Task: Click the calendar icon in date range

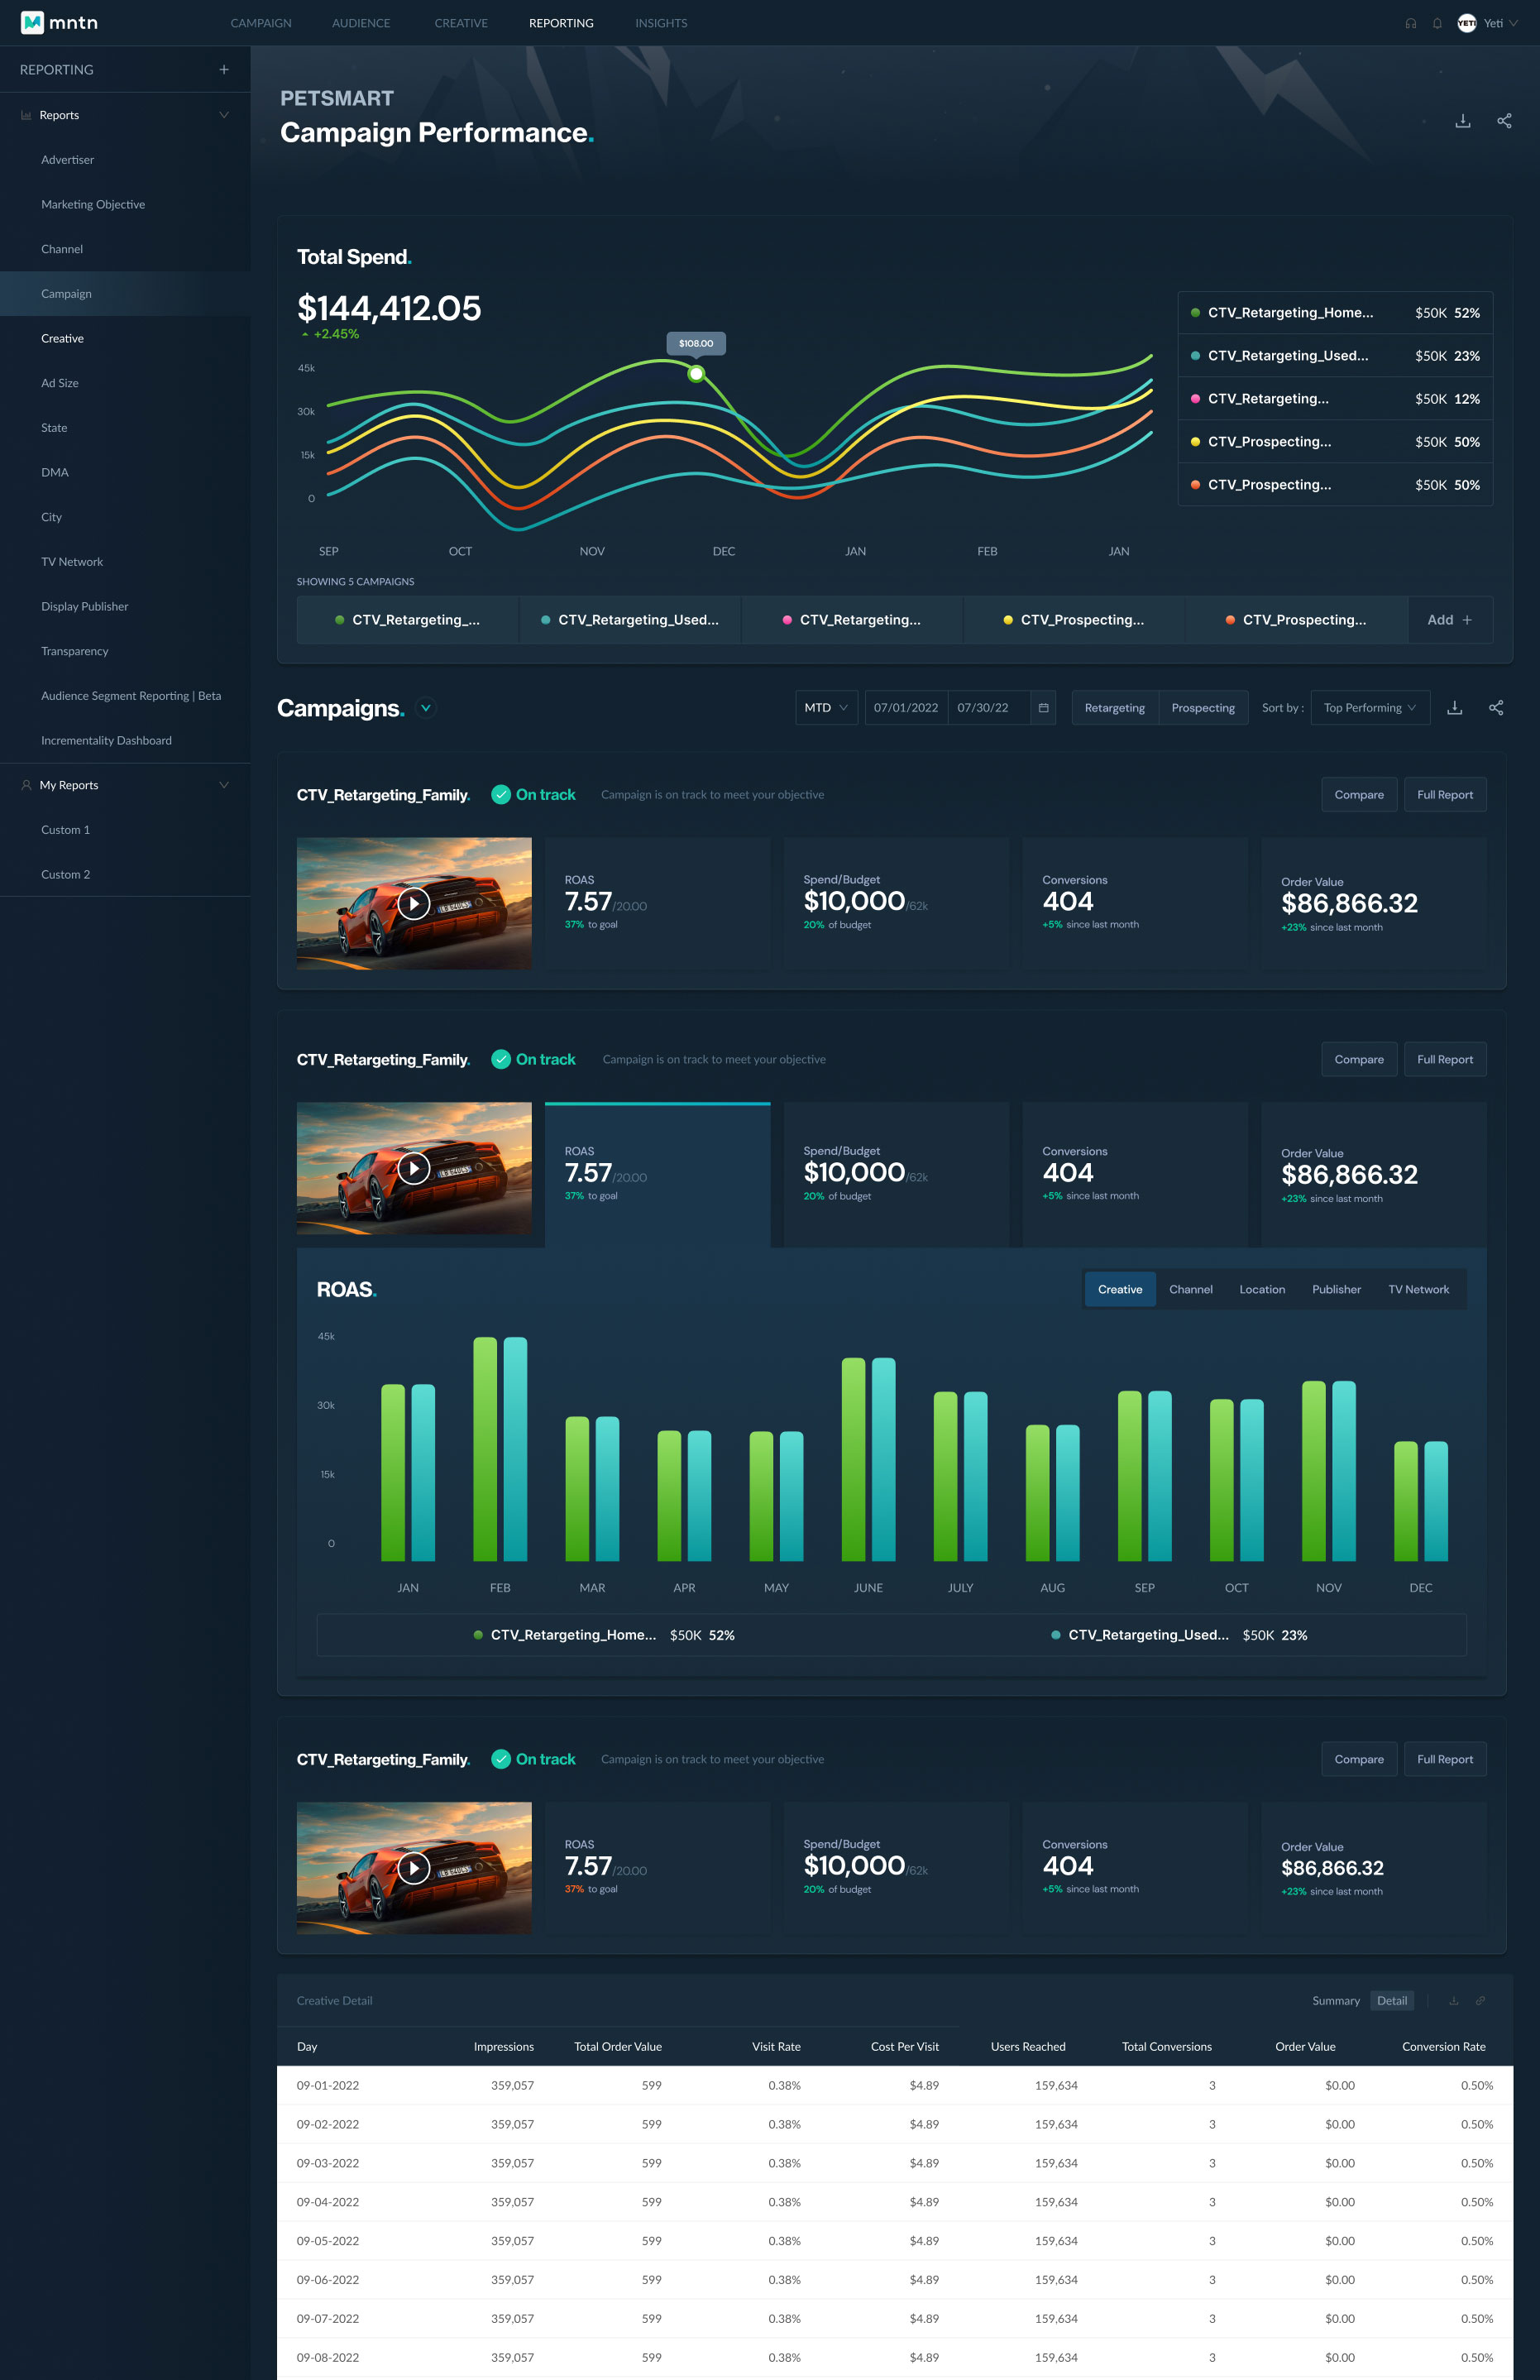Action: click(x=1043, y=708)
